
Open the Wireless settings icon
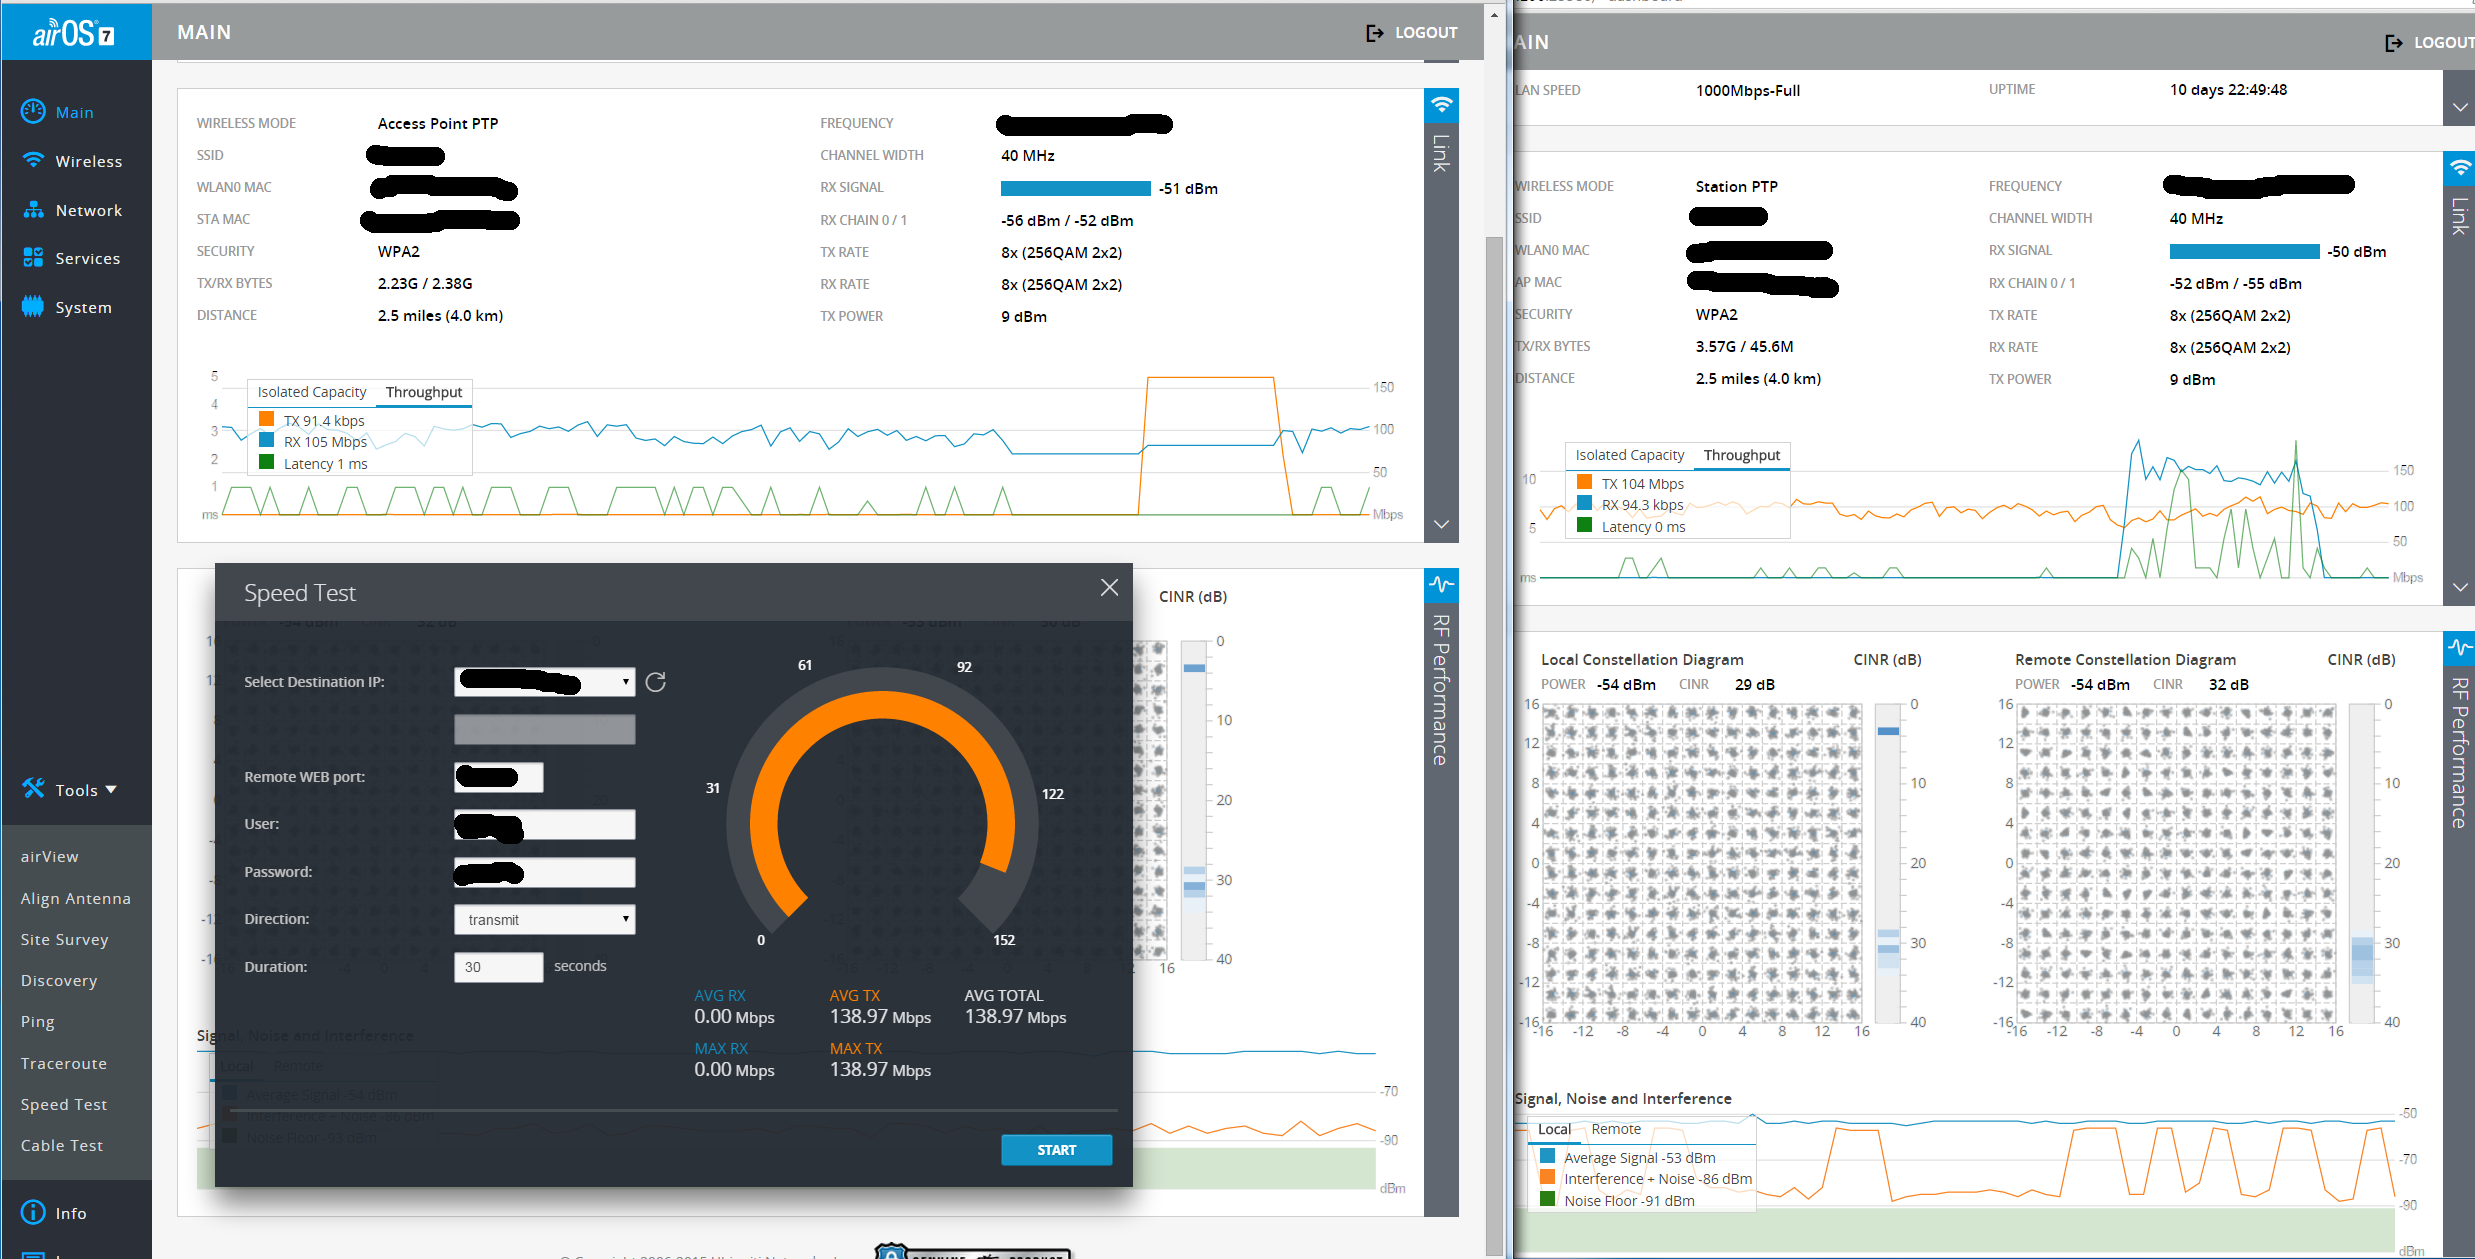(33, 161)
